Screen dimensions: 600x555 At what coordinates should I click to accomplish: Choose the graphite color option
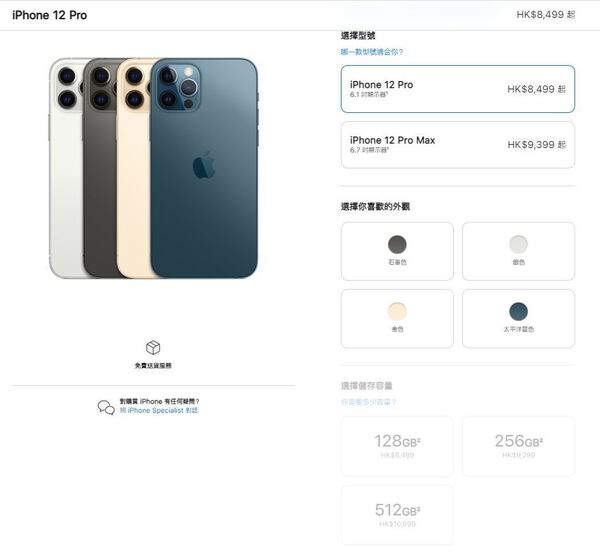(x=397, y=251)
